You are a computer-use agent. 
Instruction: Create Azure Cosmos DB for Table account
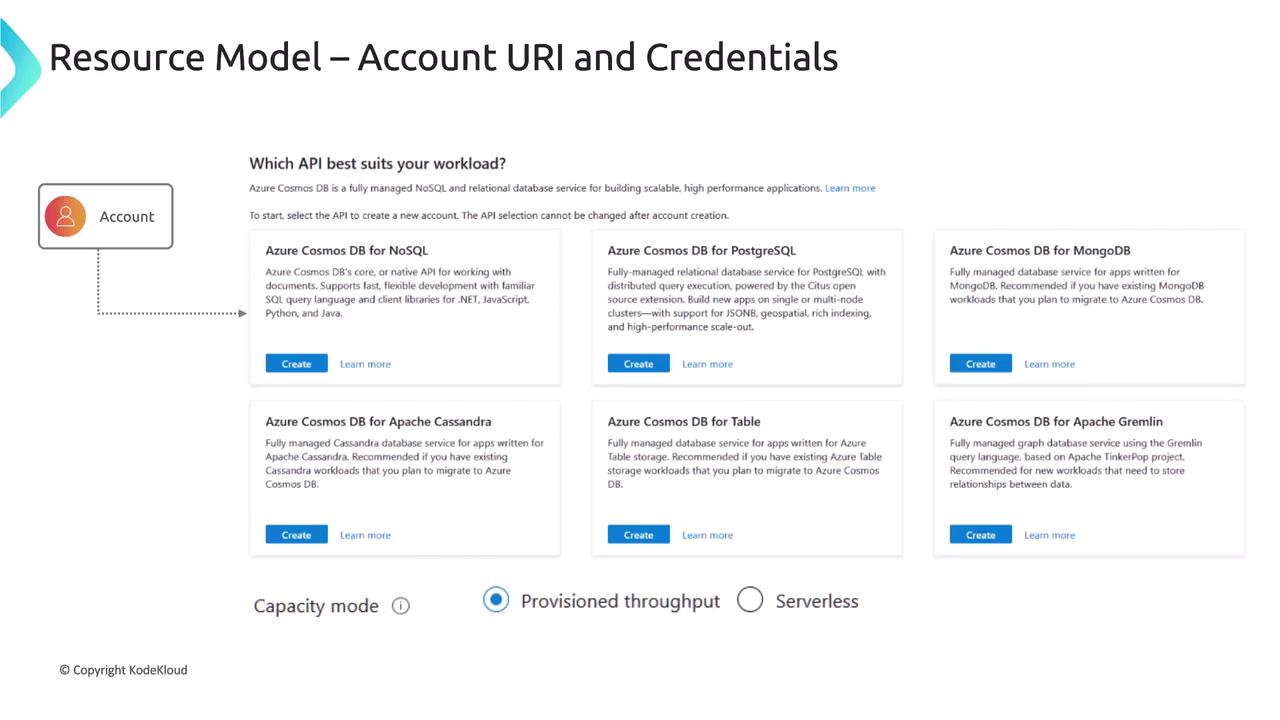(638, 535)
